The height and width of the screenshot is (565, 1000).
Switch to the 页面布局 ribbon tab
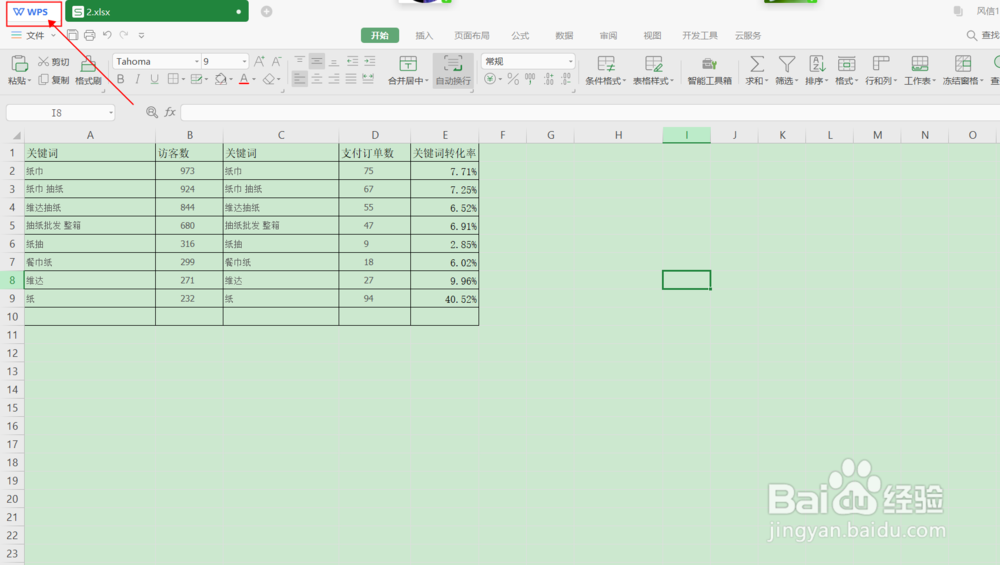(x=472, y=35)
